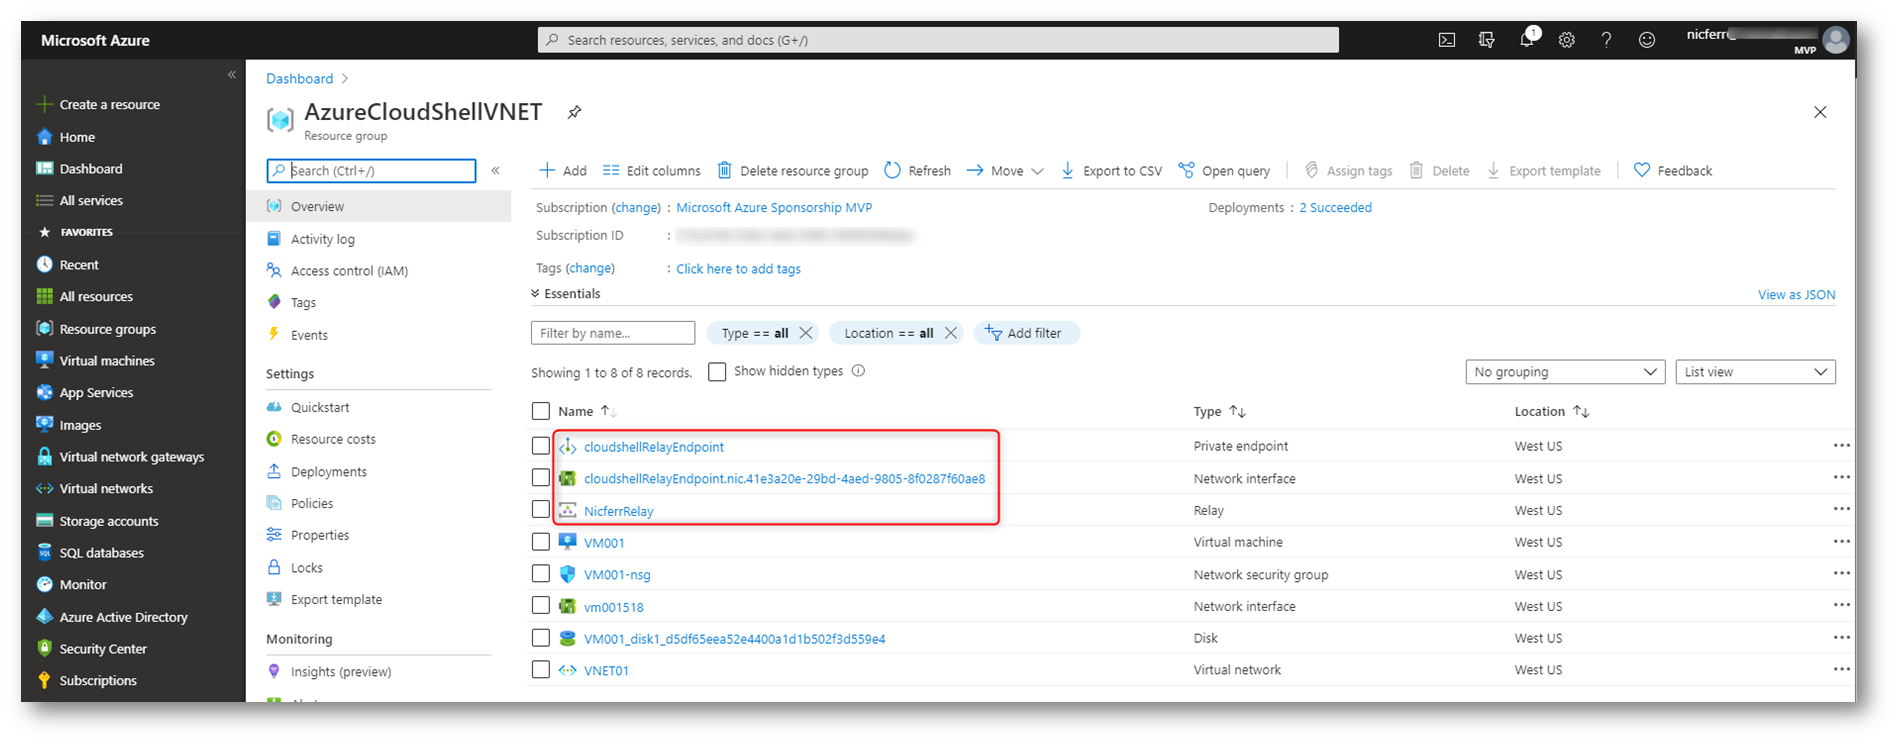Open the cloudshellRelayEndpoint resource link
Viewport: 1899px width, 744px height.
click(654, 447)
